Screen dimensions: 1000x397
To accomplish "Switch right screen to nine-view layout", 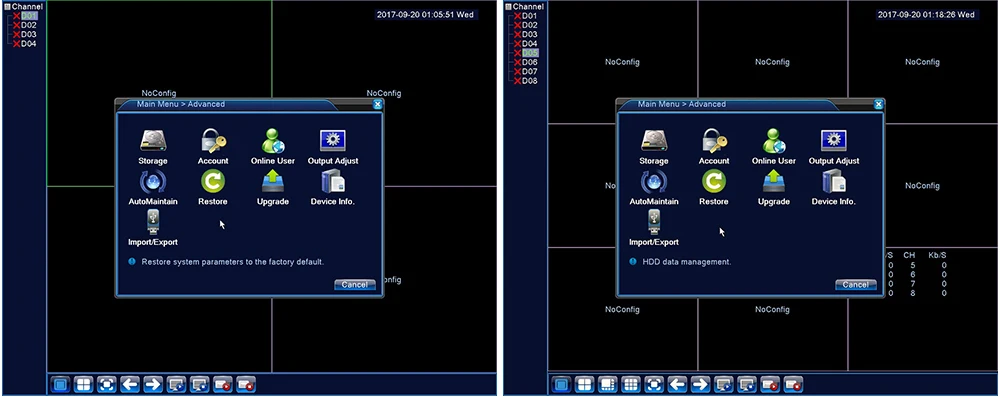I will [631, 384].
